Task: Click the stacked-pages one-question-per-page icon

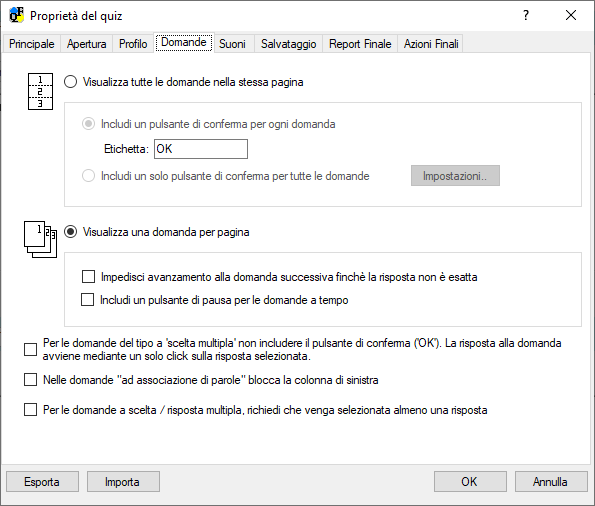Action: (x=41, y=240)
